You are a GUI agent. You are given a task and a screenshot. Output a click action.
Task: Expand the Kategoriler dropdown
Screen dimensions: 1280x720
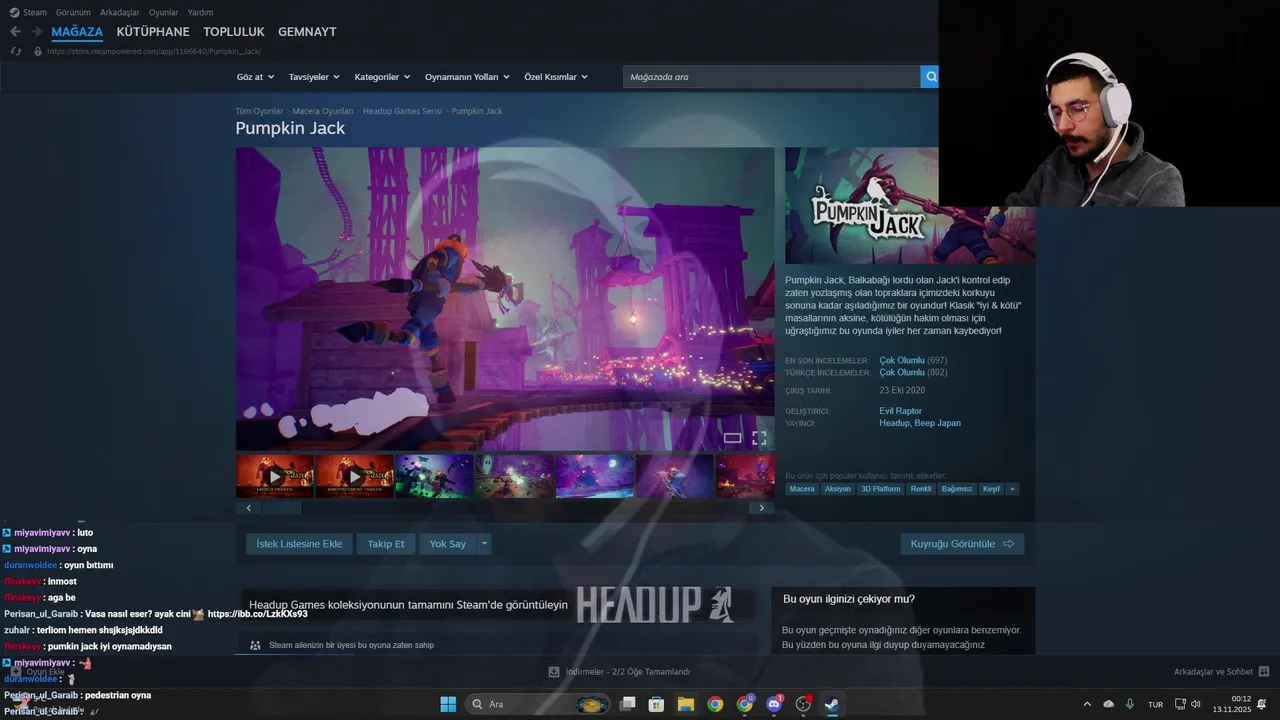[382, 77]
